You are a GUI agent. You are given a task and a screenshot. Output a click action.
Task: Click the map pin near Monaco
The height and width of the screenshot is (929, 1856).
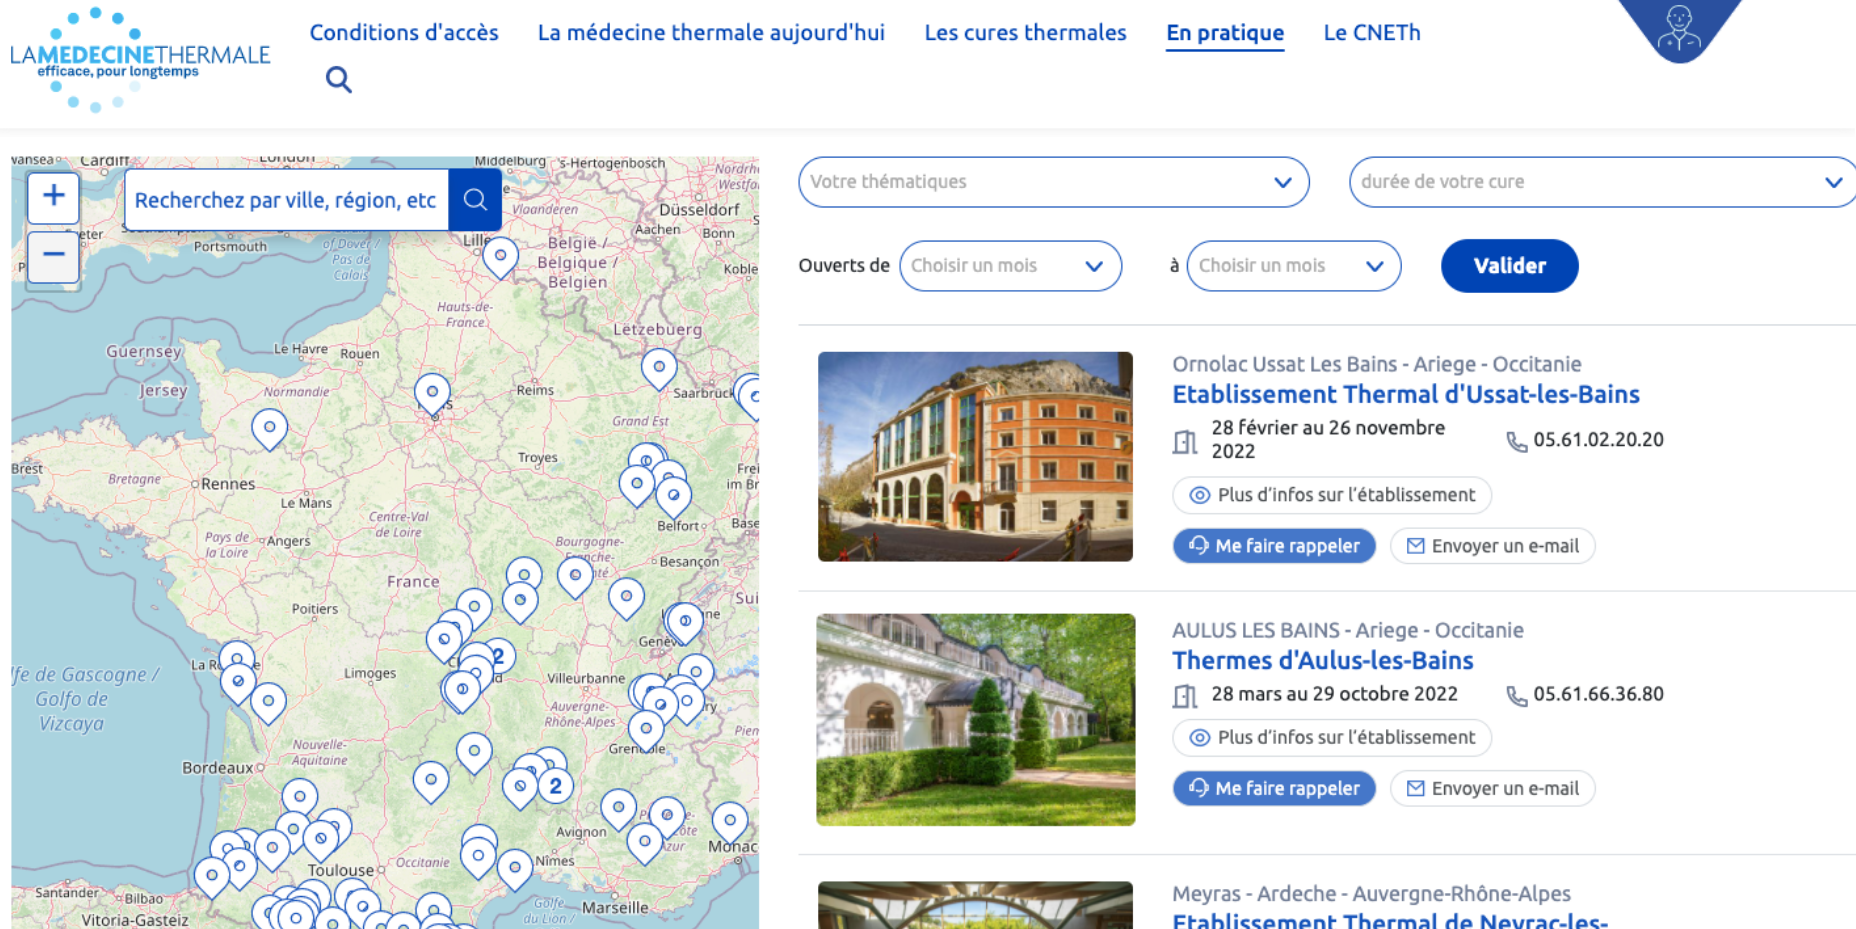click(730, 822)
